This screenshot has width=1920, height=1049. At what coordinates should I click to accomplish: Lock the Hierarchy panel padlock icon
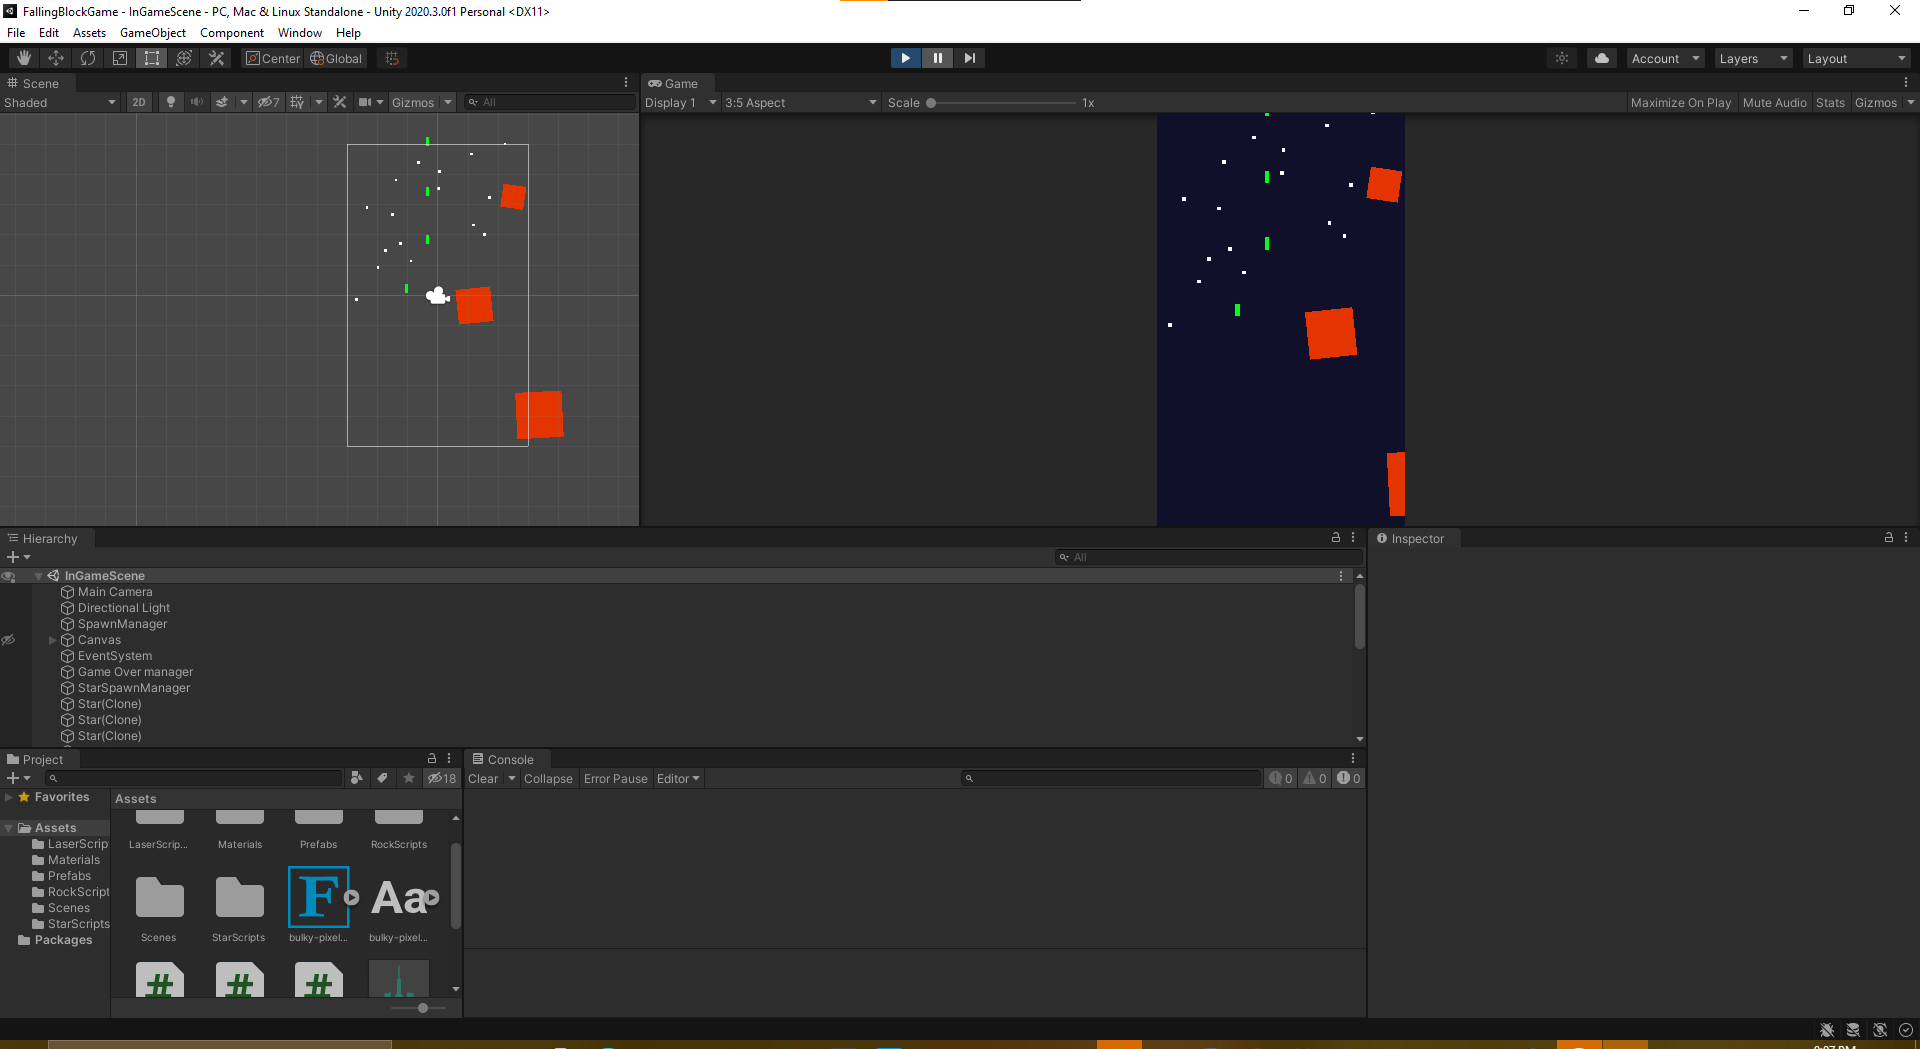(x=1335, y=537)
